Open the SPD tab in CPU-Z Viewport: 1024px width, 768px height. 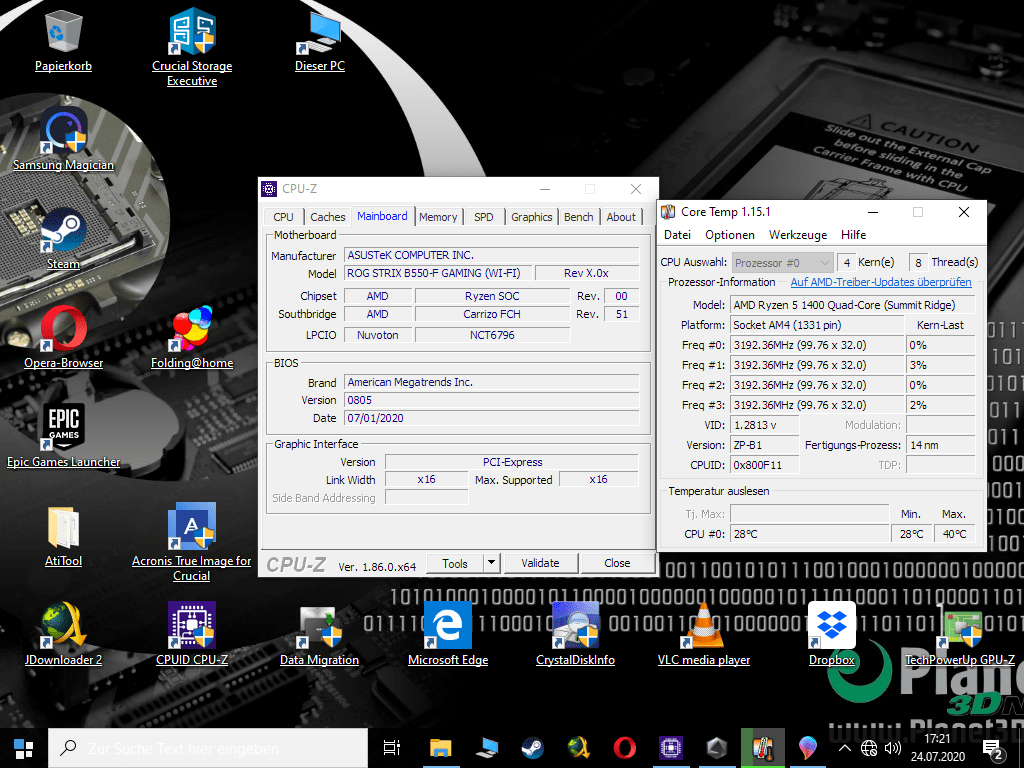tap(484, 217)
